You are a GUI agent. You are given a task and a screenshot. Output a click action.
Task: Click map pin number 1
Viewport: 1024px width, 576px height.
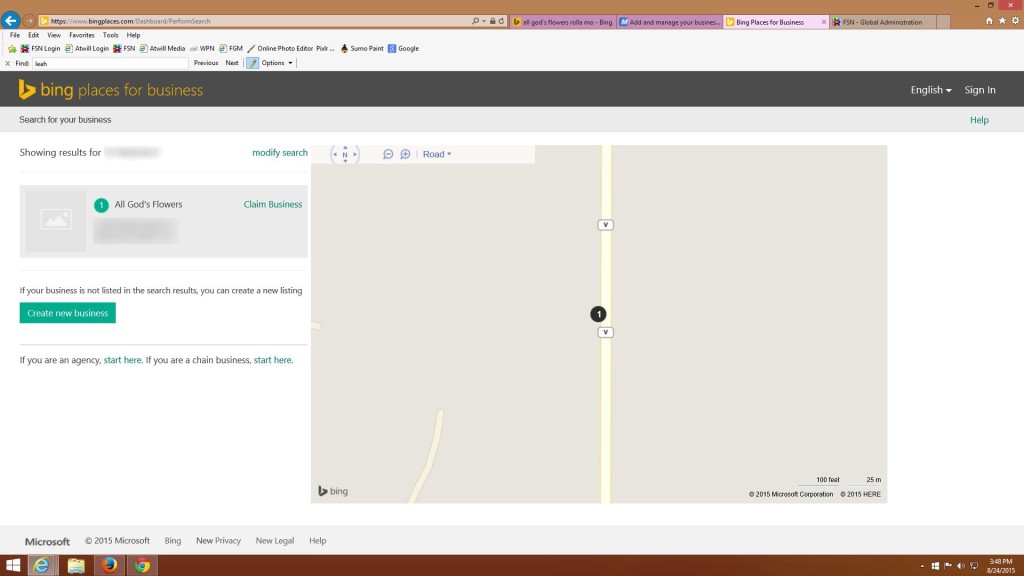click(598, 314)
